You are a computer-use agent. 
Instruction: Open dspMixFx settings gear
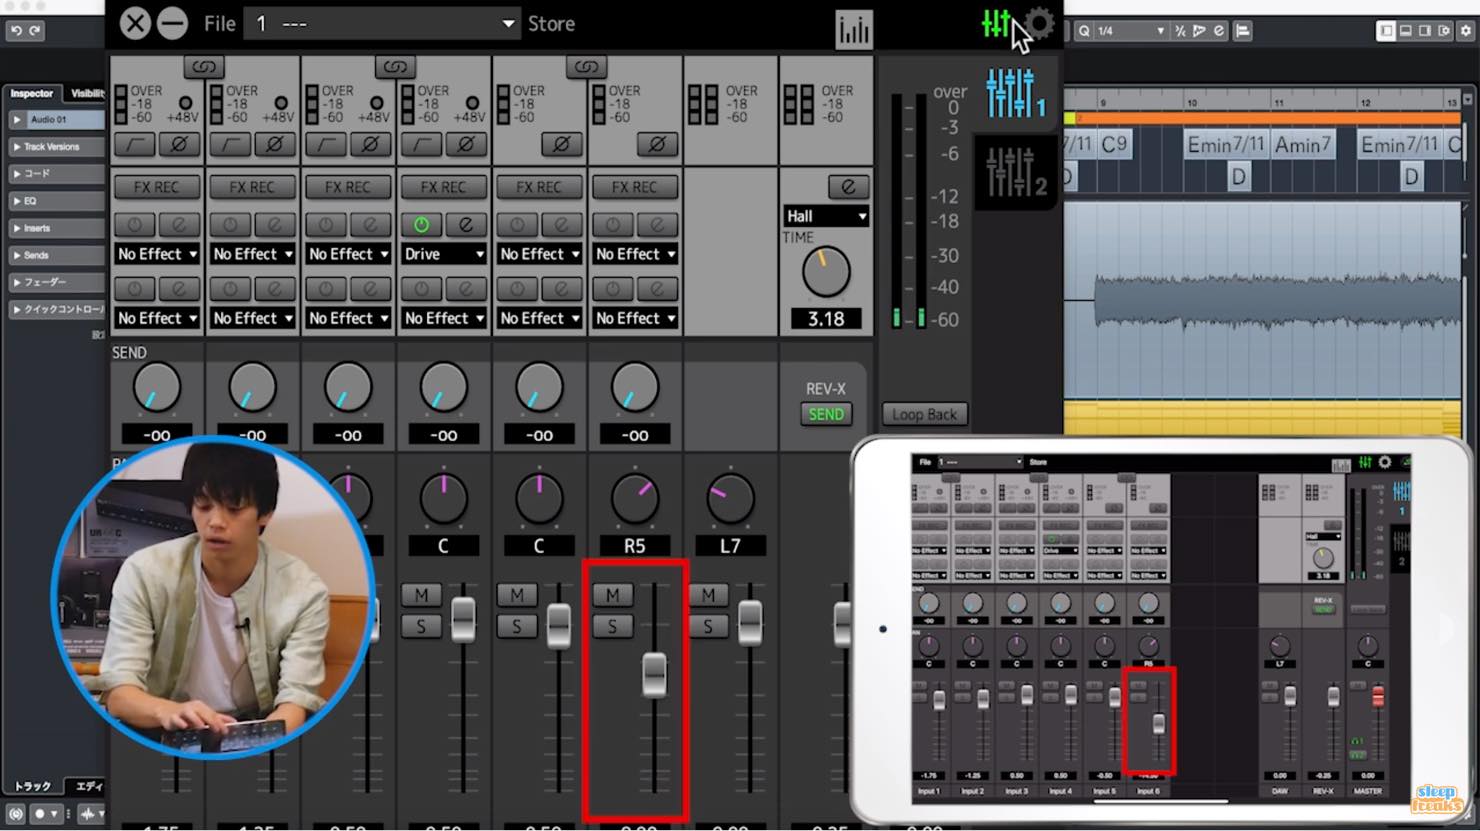[1040, 24]
